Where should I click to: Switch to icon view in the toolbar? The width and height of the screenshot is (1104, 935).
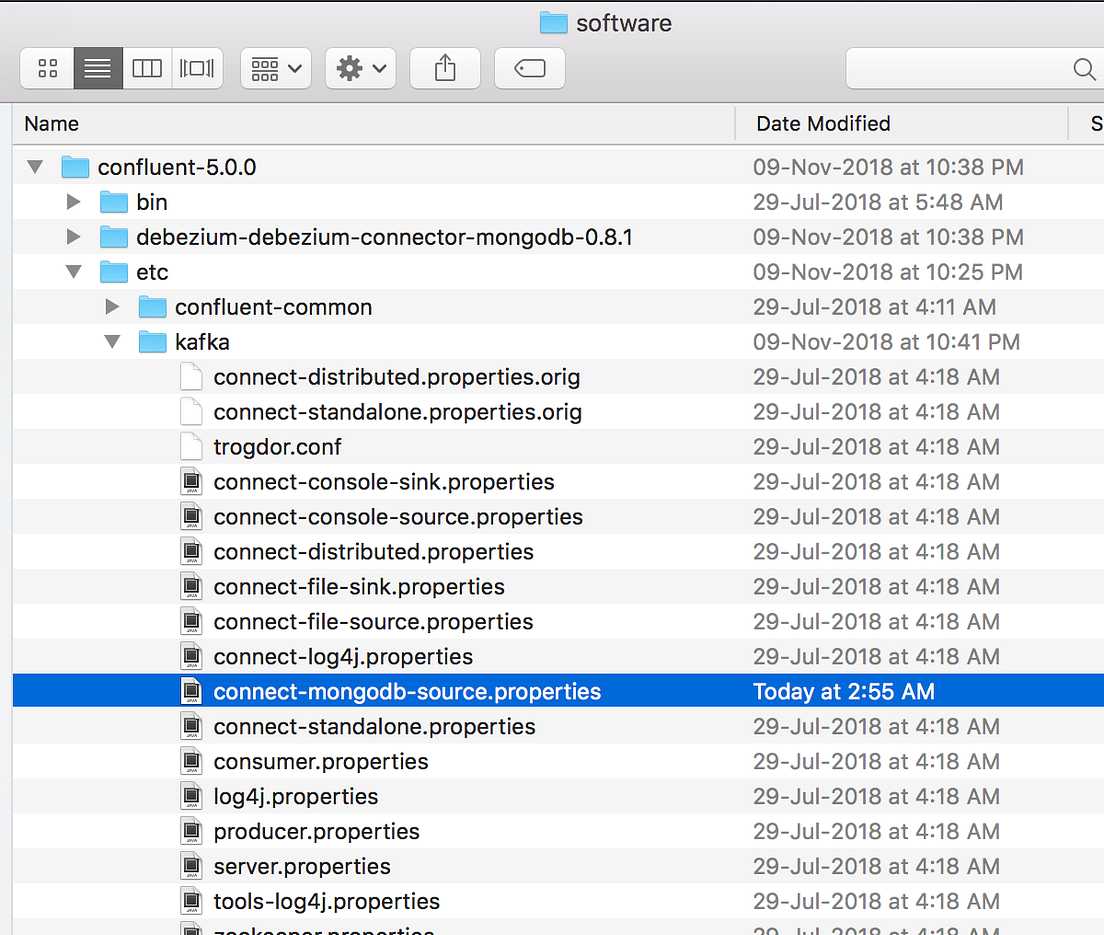click(x=46, y=68)
